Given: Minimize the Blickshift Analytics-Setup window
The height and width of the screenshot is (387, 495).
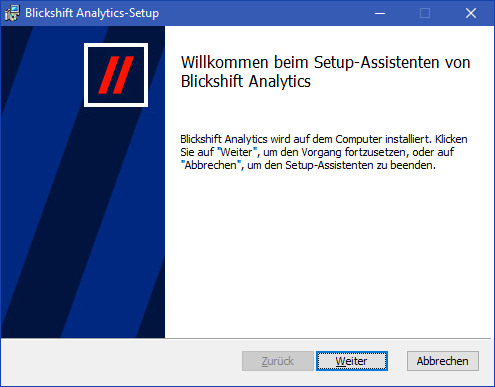Looking at the screenshot, I should click(x=380, y=13).
